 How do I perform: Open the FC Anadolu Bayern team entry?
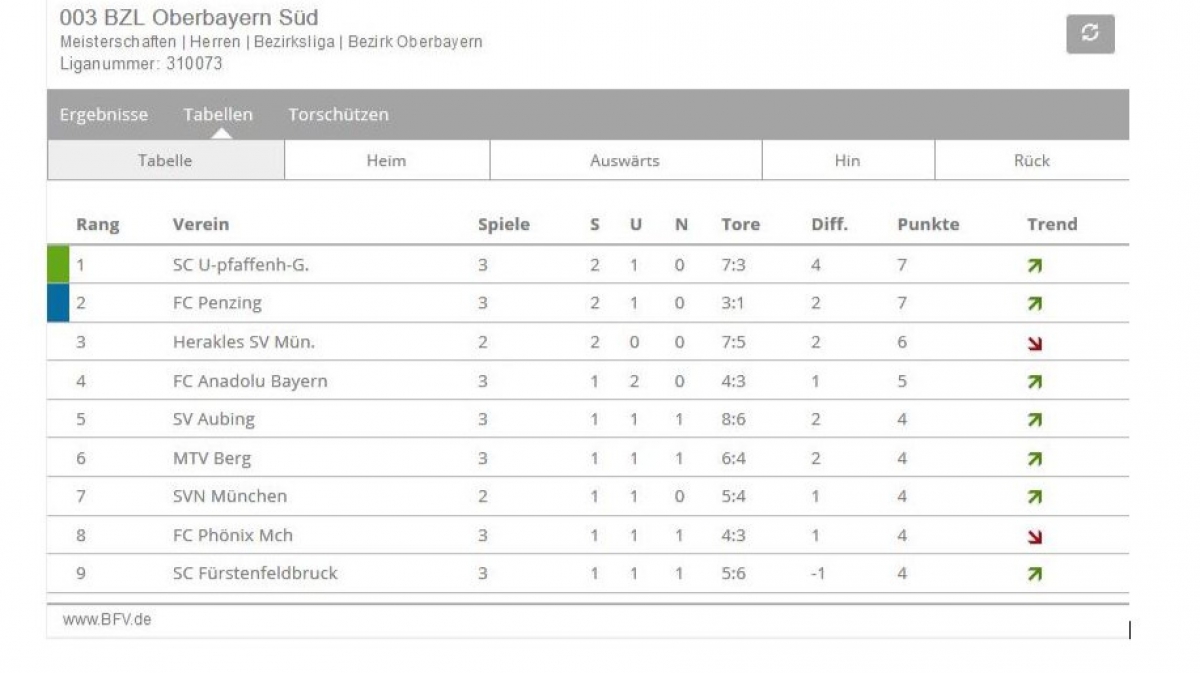click(250, 381)
